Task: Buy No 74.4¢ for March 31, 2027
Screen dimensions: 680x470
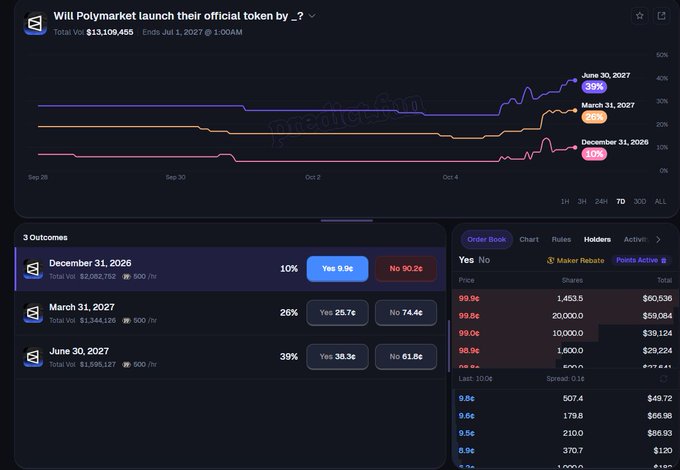Action: (x=406, y=313)
